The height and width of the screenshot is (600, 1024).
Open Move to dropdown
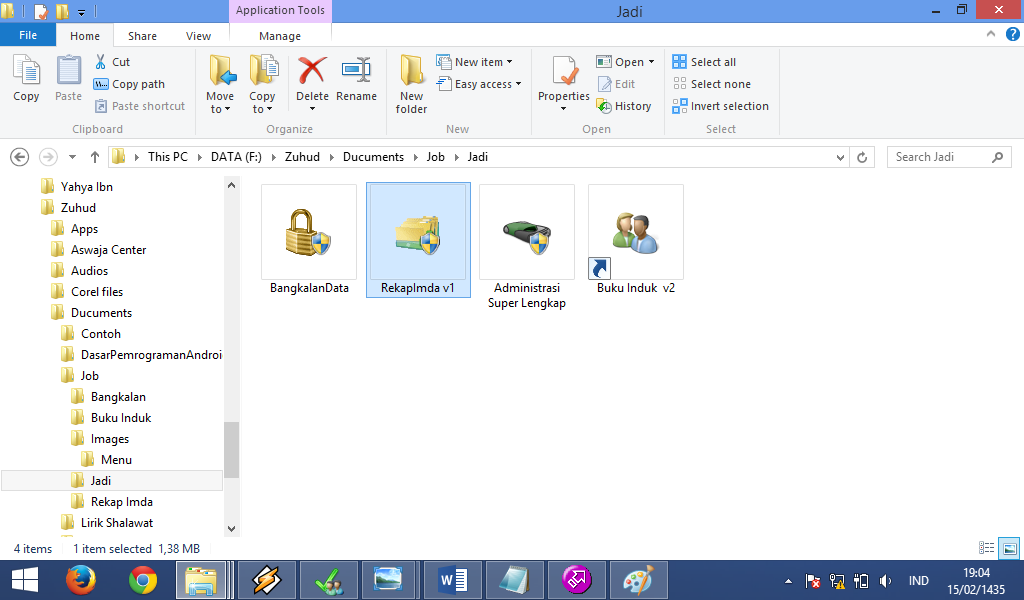pos(220,85)
